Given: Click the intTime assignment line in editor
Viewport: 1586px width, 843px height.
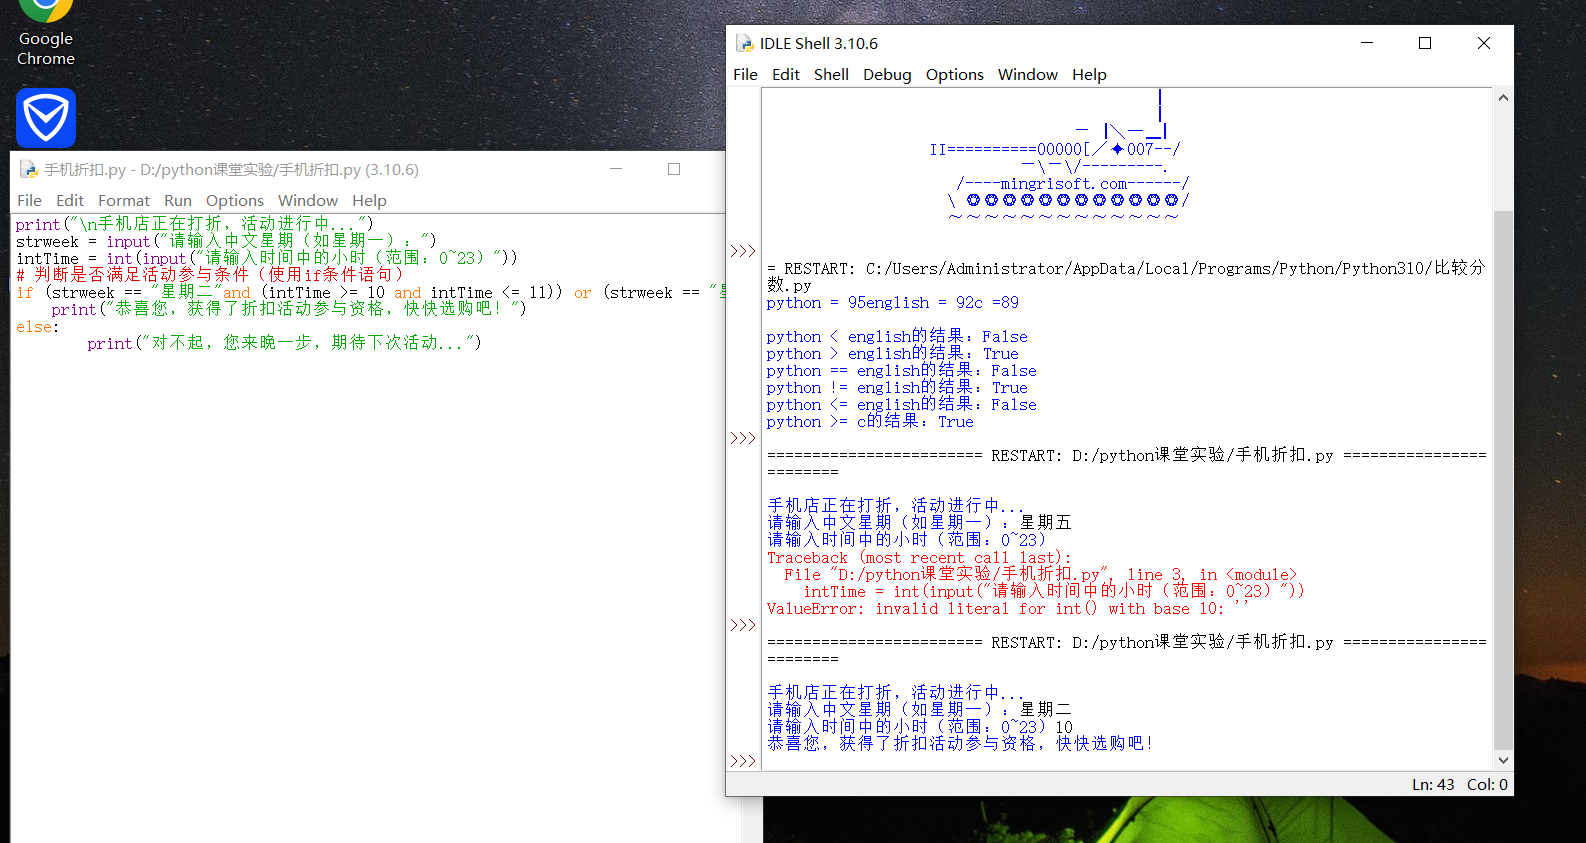Looking at the screenshot, I should point(267,259).
